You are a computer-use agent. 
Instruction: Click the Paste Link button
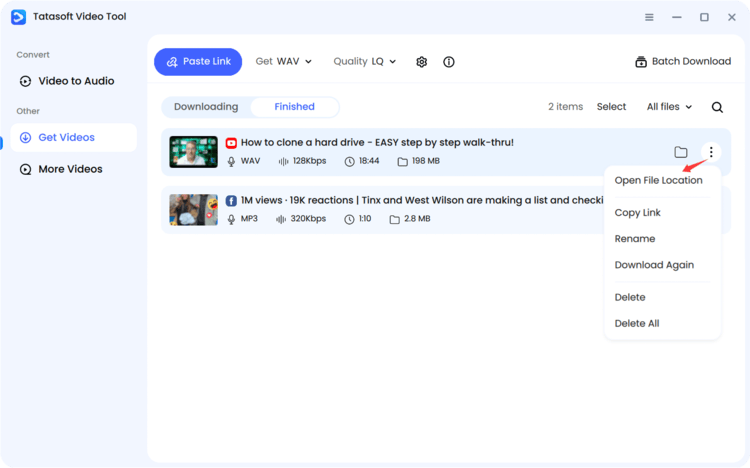point(198,62)
